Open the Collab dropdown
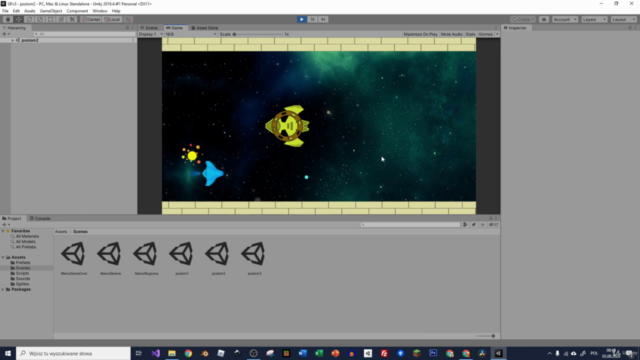 coord(523,19)
